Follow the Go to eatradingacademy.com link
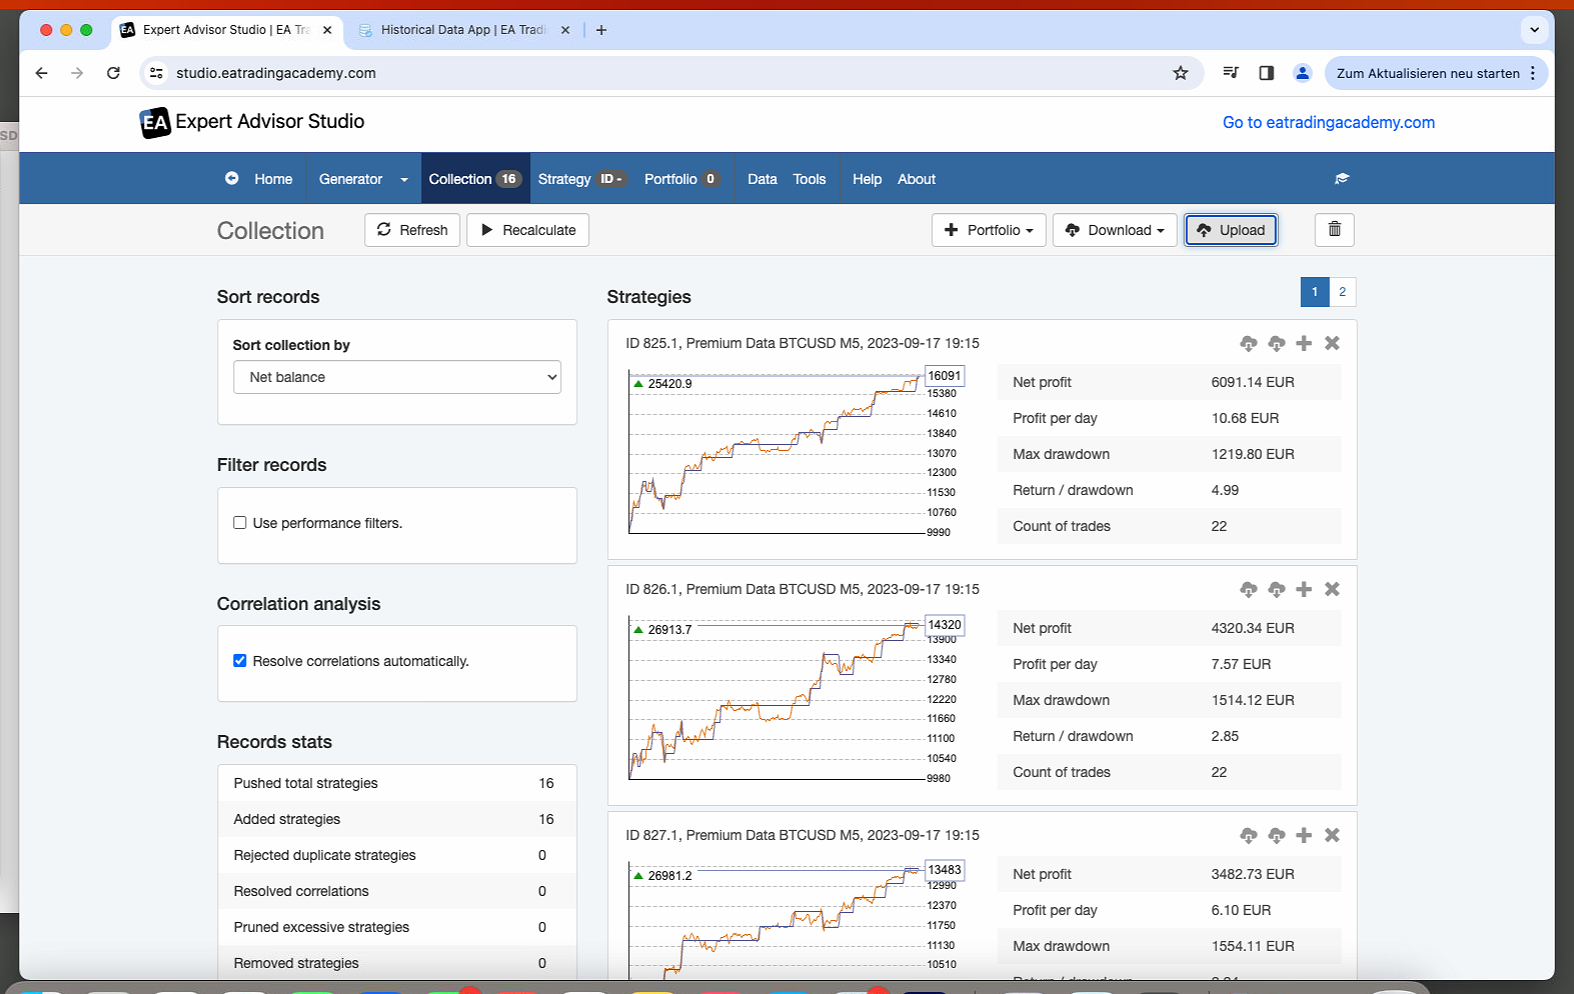 tap(1329, 122)
